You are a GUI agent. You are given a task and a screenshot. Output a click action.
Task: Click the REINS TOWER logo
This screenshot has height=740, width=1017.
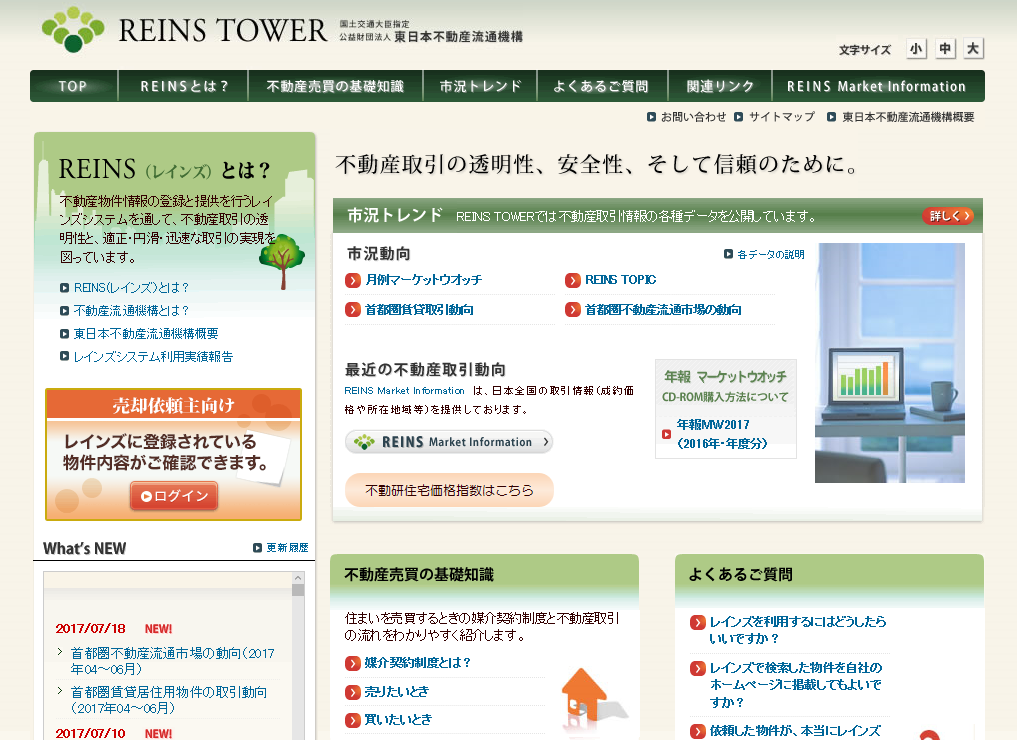[185, 30]
